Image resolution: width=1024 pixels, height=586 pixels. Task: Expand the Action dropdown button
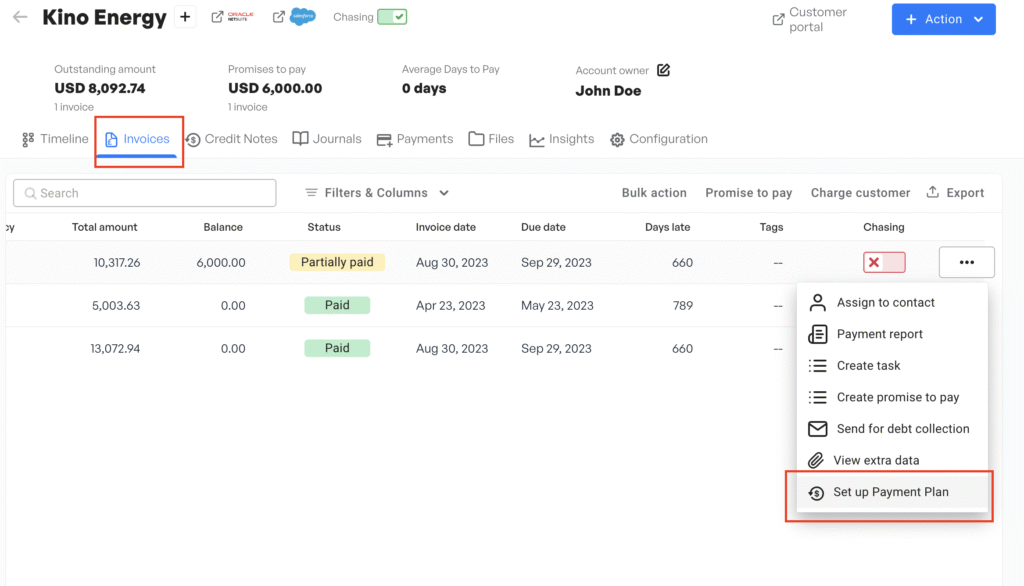click(x=943, y=19)
